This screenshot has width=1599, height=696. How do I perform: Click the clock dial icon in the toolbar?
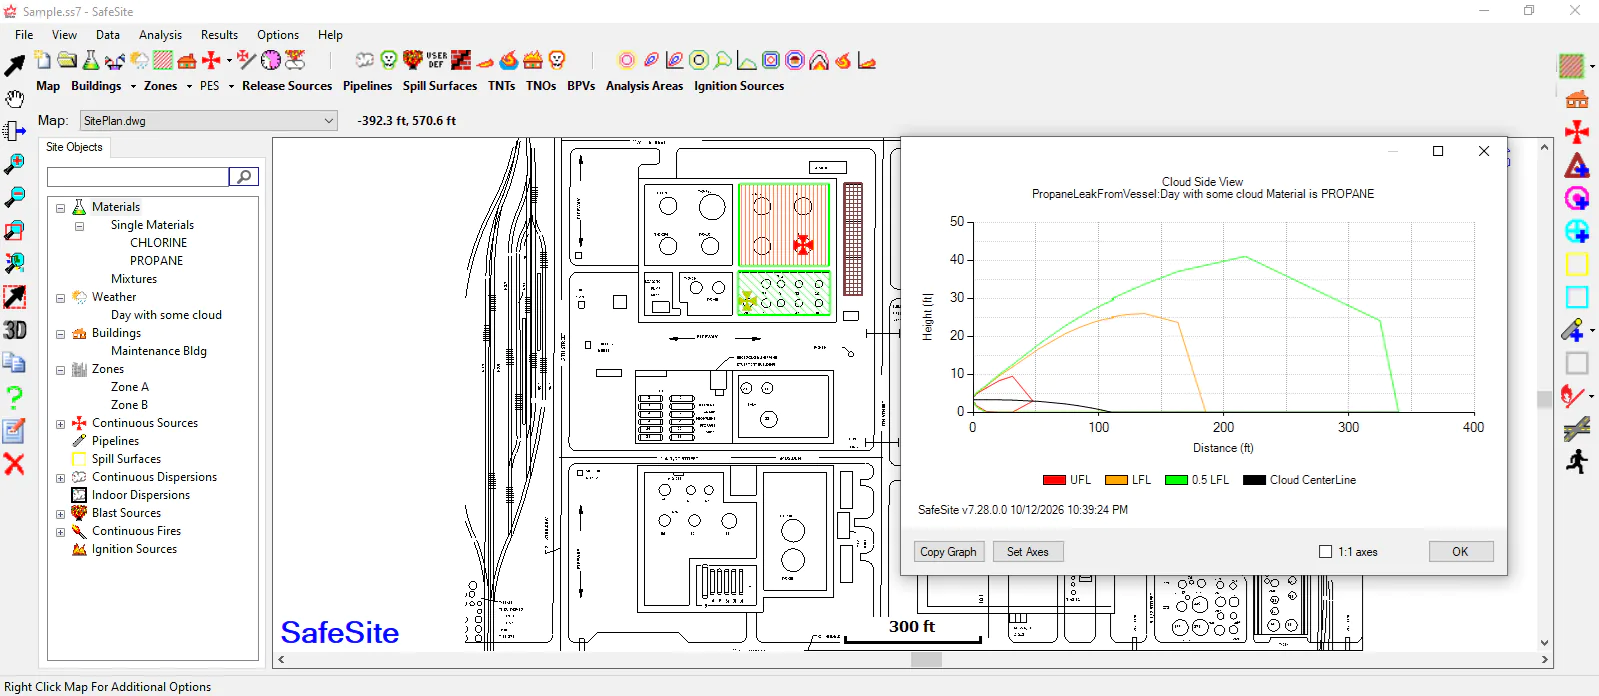coord(270,60)
